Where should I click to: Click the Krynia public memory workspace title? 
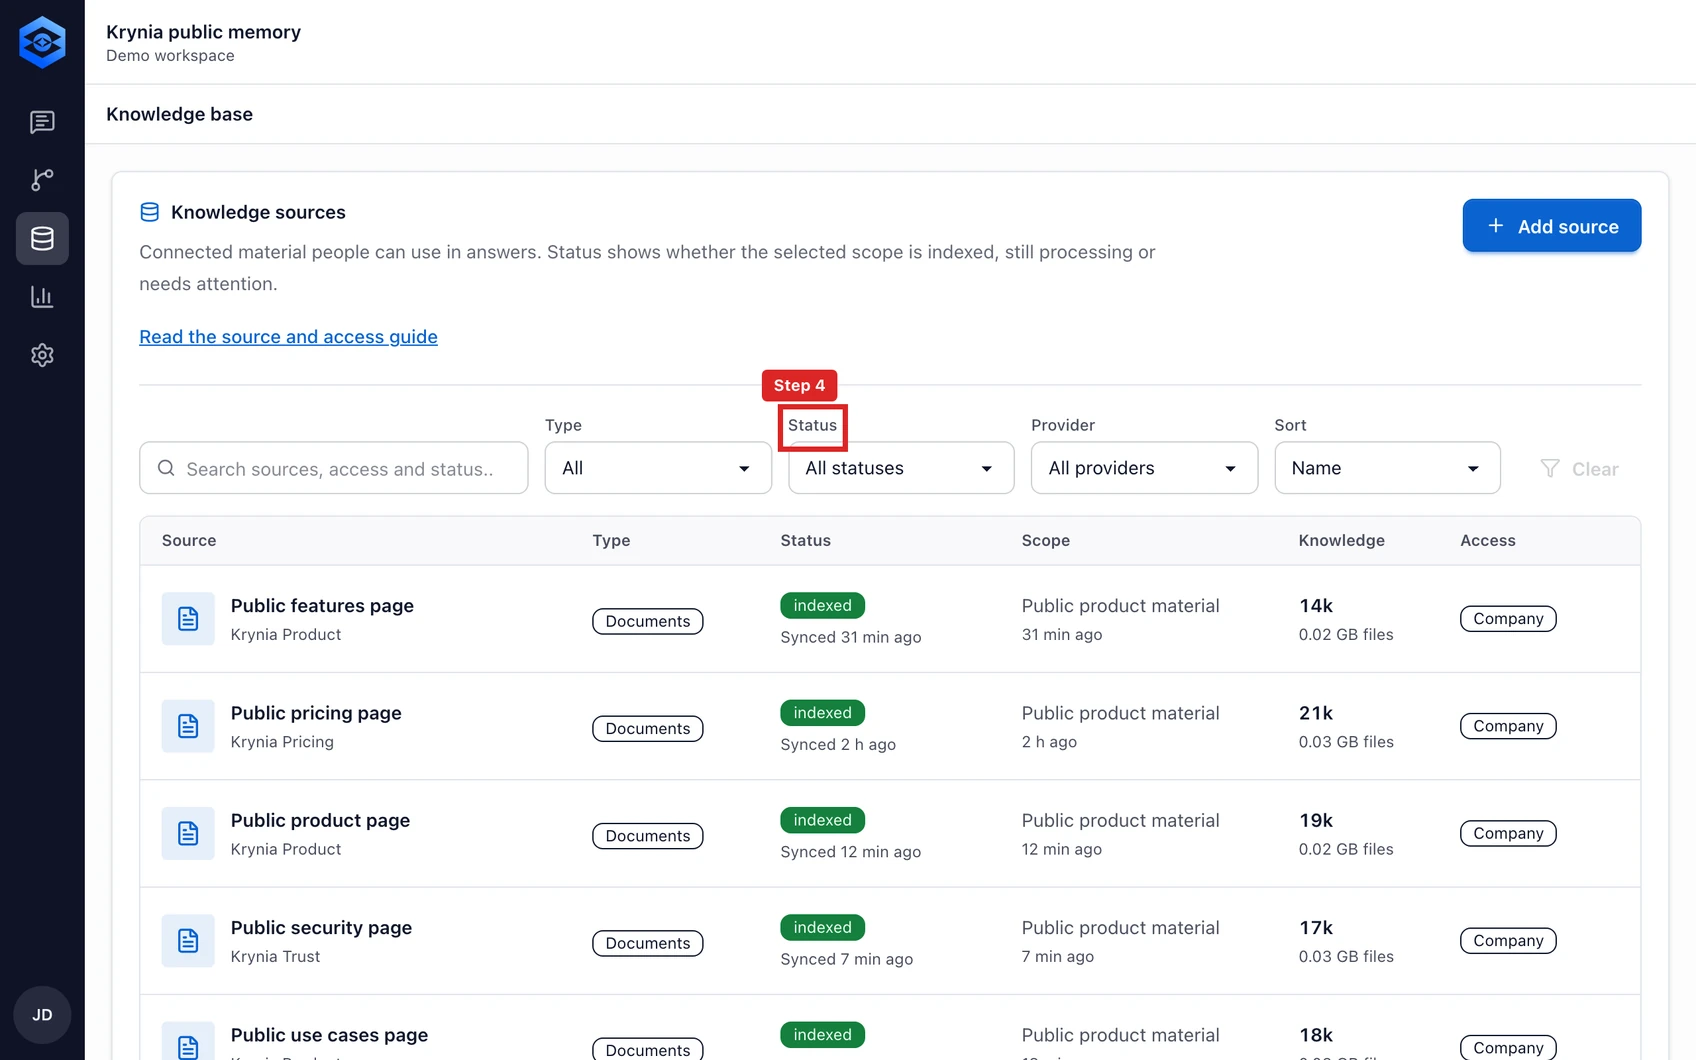[203, 32]
